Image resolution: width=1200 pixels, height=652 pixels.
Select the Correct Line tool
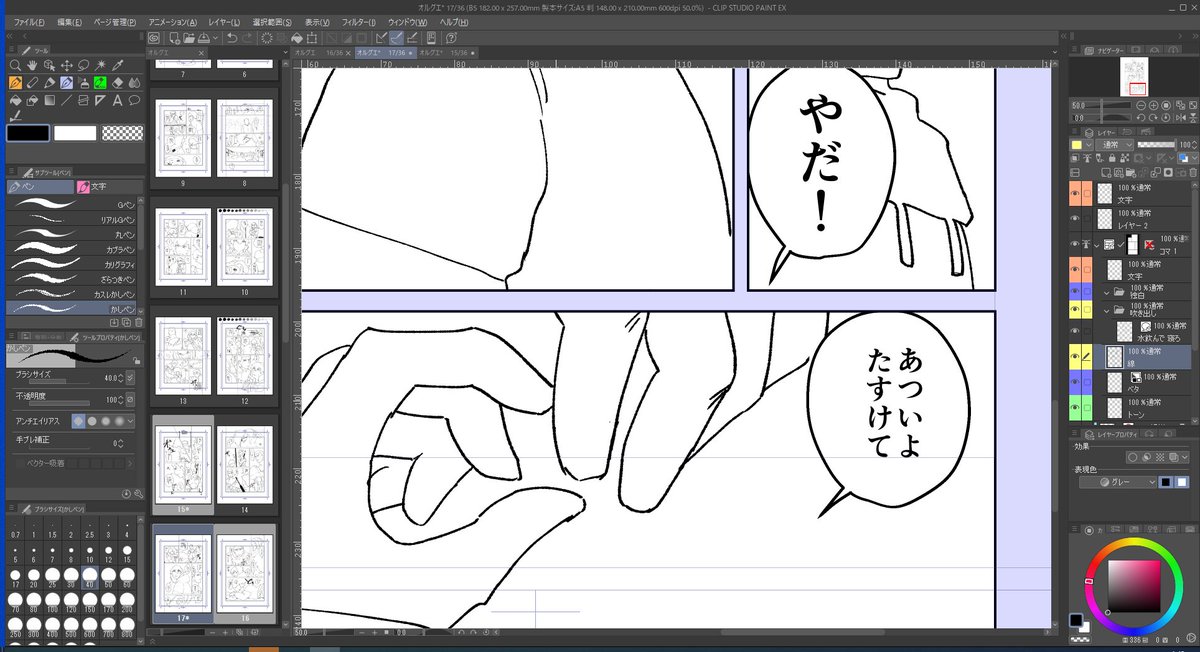coord(15,116)
